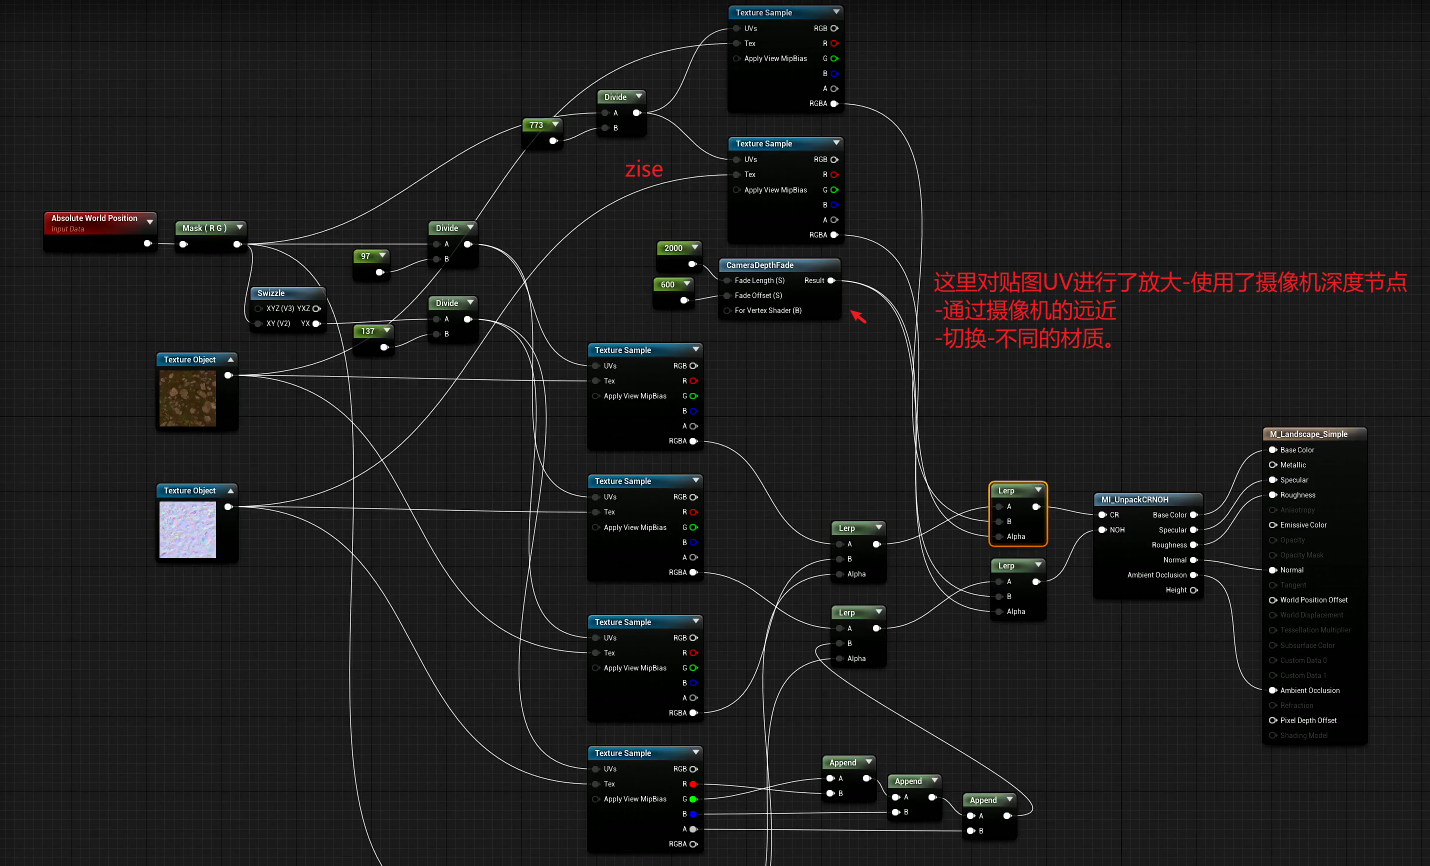
Task: Click M_Landscape_Simple Base Color input pin
Action: tap(1273, 450)
